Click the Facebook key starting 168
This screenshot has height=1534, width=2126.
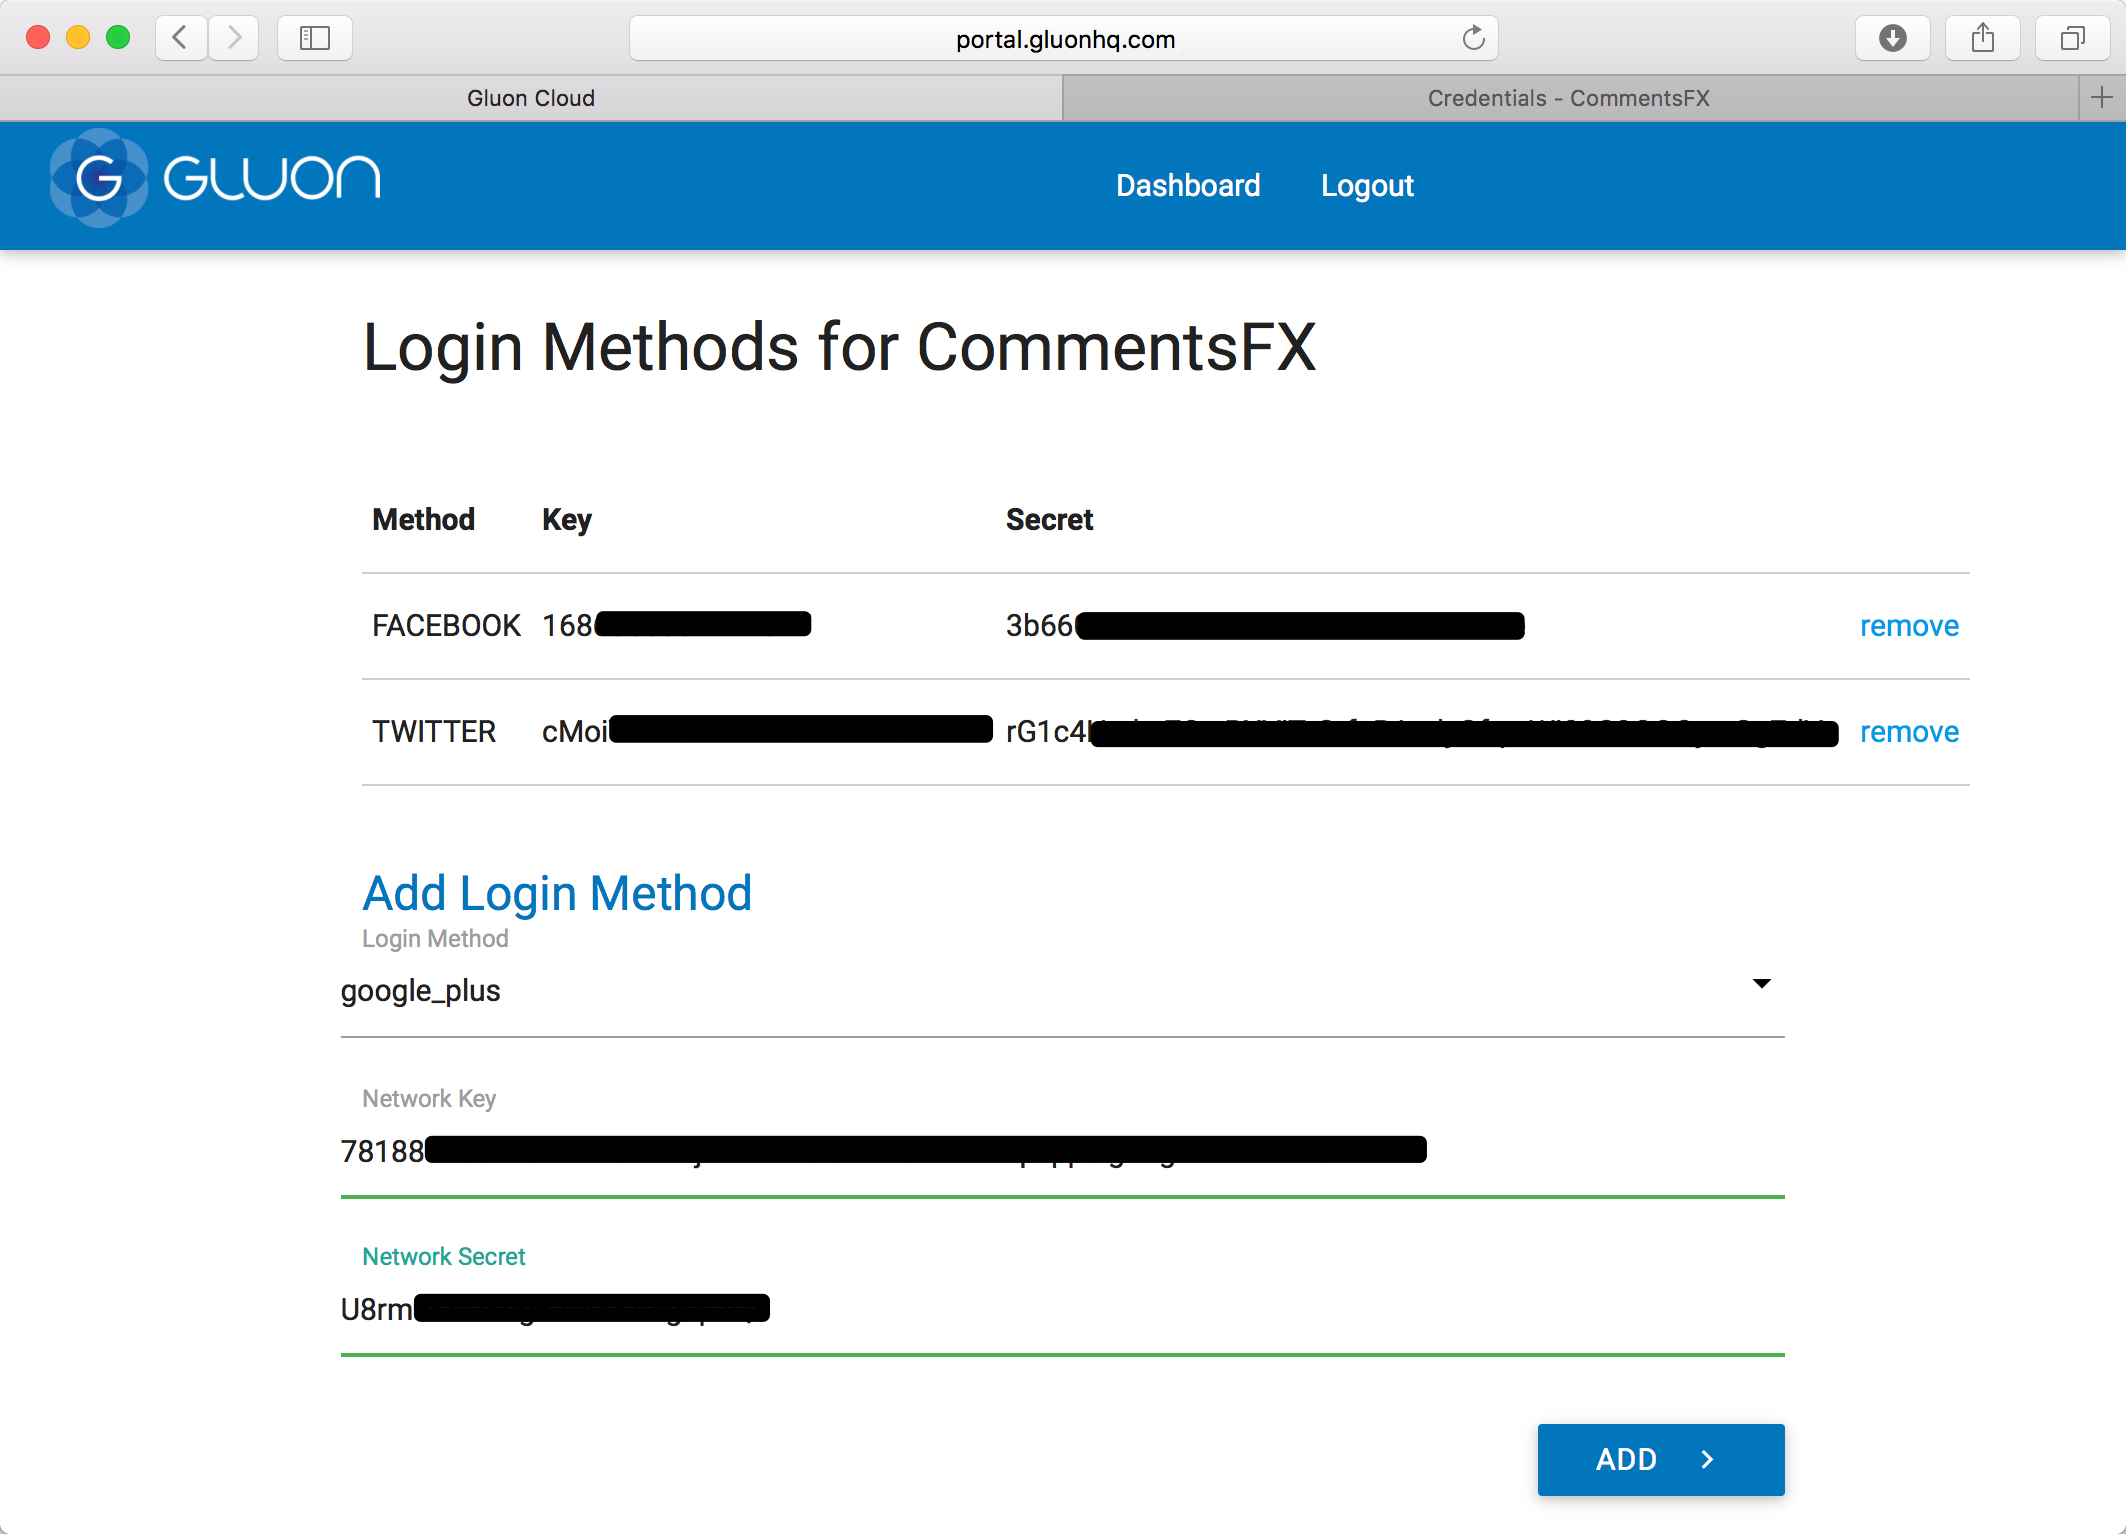click(676, 625)
